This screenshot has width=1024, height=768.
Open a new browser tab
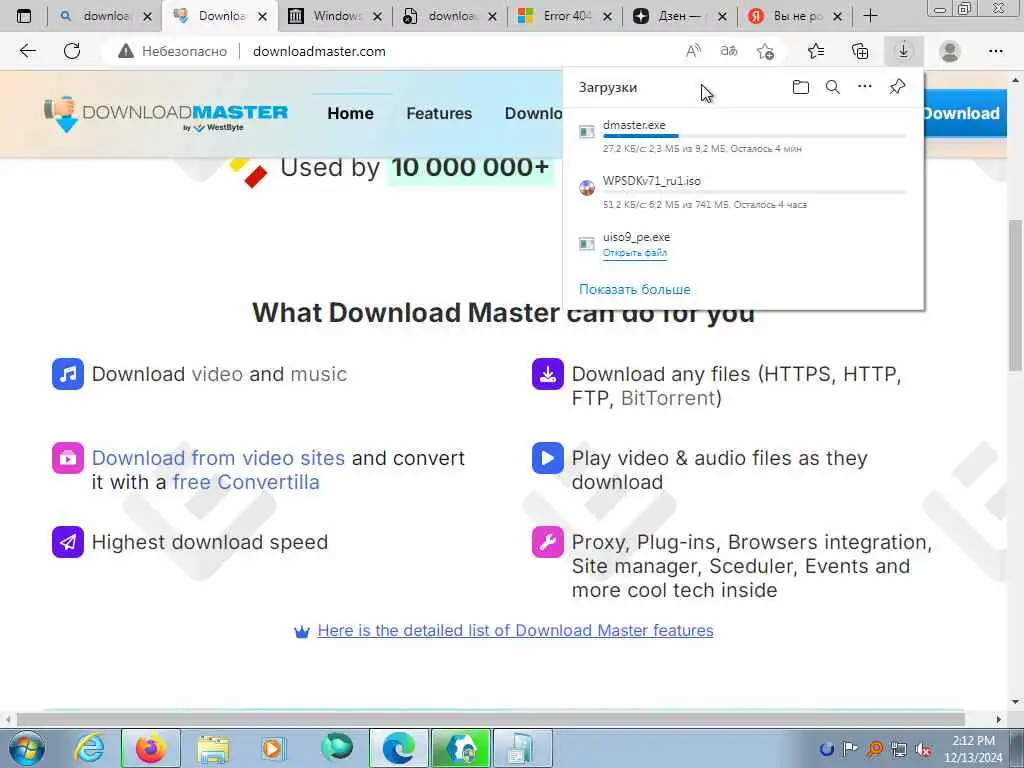871,16
